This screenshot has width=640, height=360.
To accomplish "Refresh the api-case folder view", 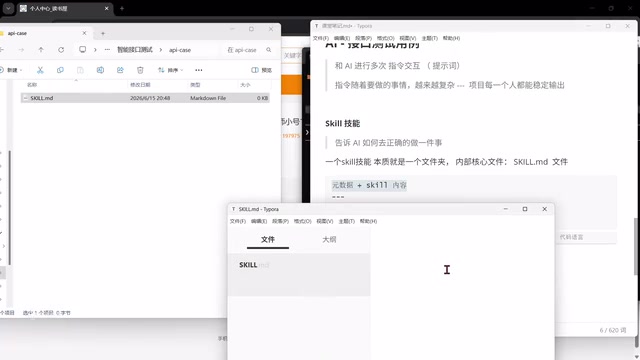I will [x=61, y=50].
